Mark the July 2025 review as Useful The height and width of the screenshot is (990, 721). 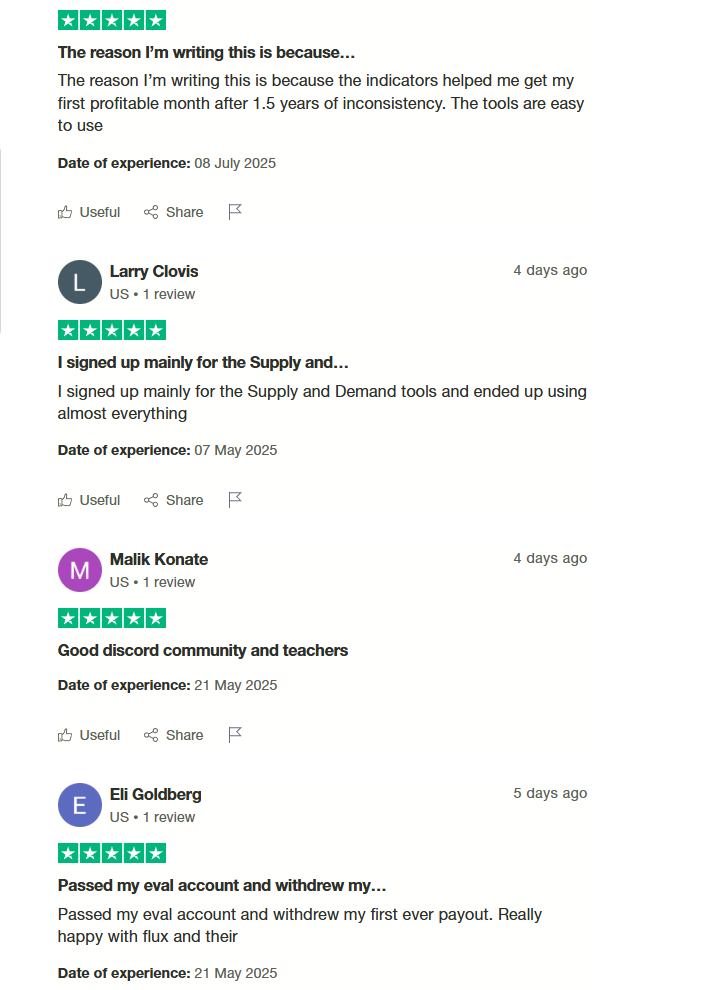click(x=89, y=212)
